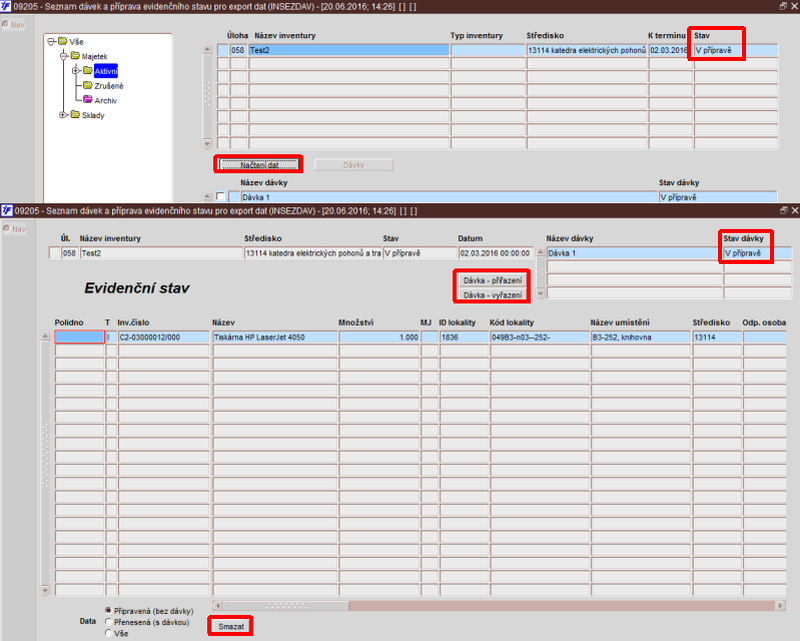The image size is (800, 641).
Task: Click the Majetek folder icon
Action: (75, 56)
